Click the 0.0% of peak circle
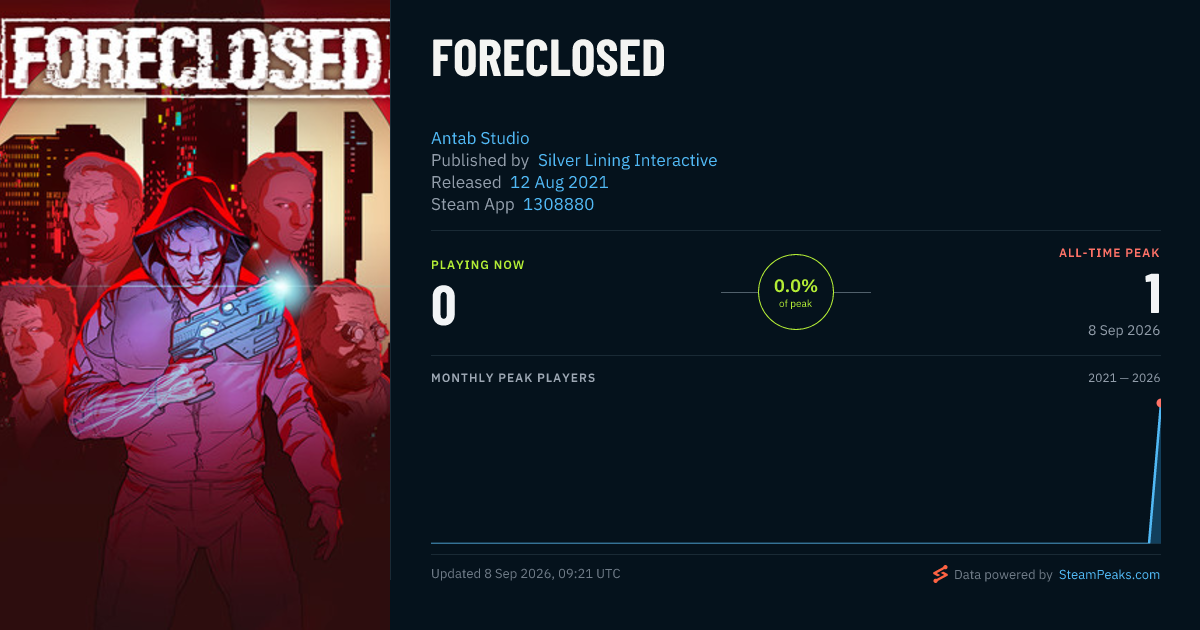The image size is (1200, 630). point(796,292)
